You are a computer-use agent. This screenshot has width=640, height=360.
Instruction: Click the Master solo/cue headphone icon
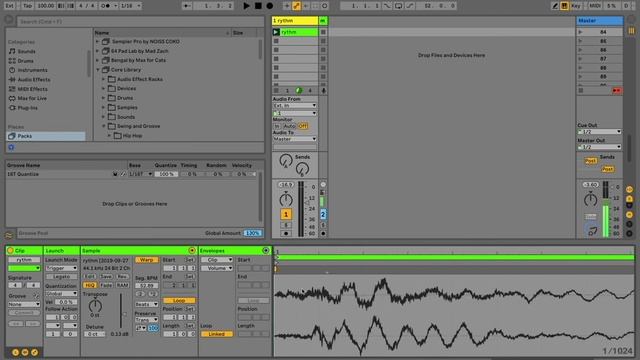(x=592, y=231)
